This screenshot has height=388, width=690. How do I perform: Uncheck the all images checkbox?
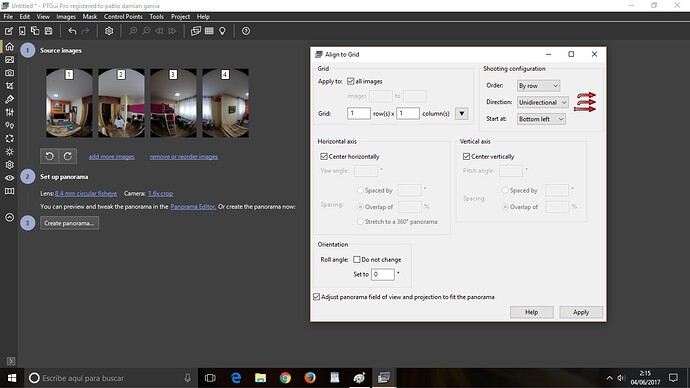351,81
